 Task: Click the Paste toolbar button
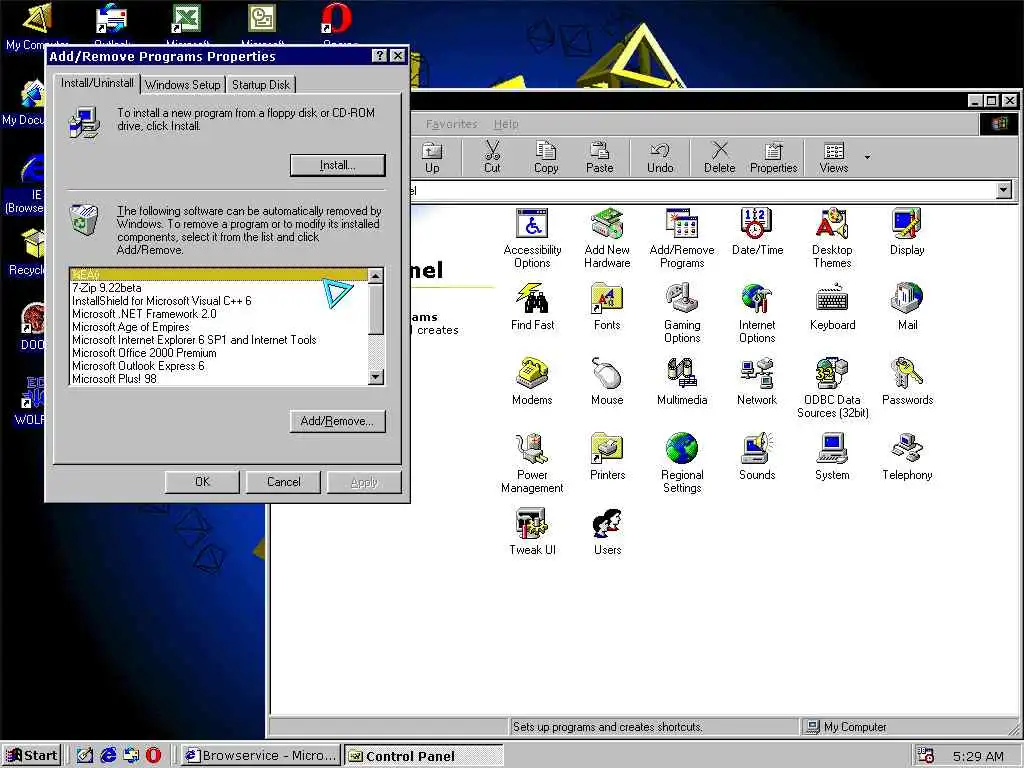coord(600,158)
